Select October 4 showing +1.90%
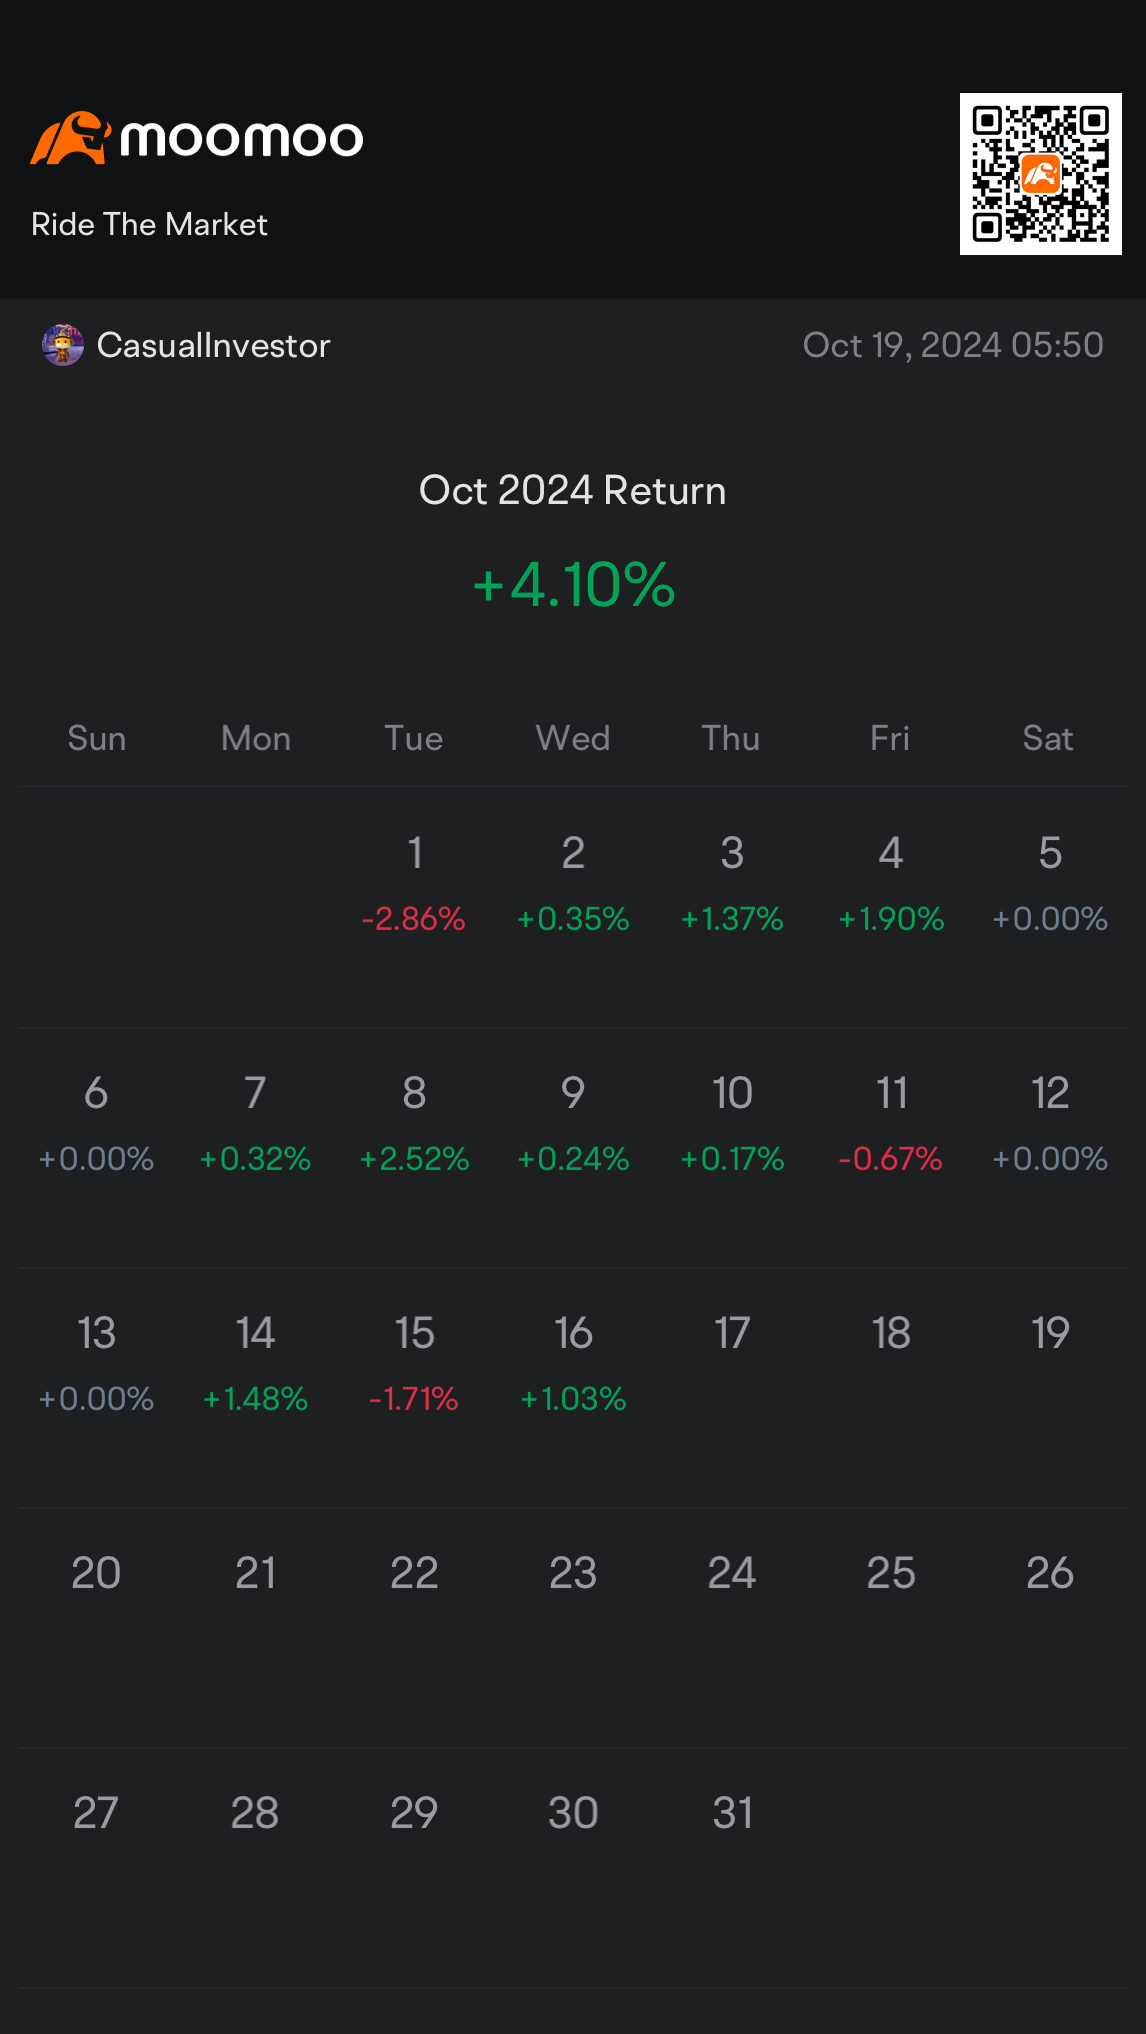 click(x=891, y=884)
